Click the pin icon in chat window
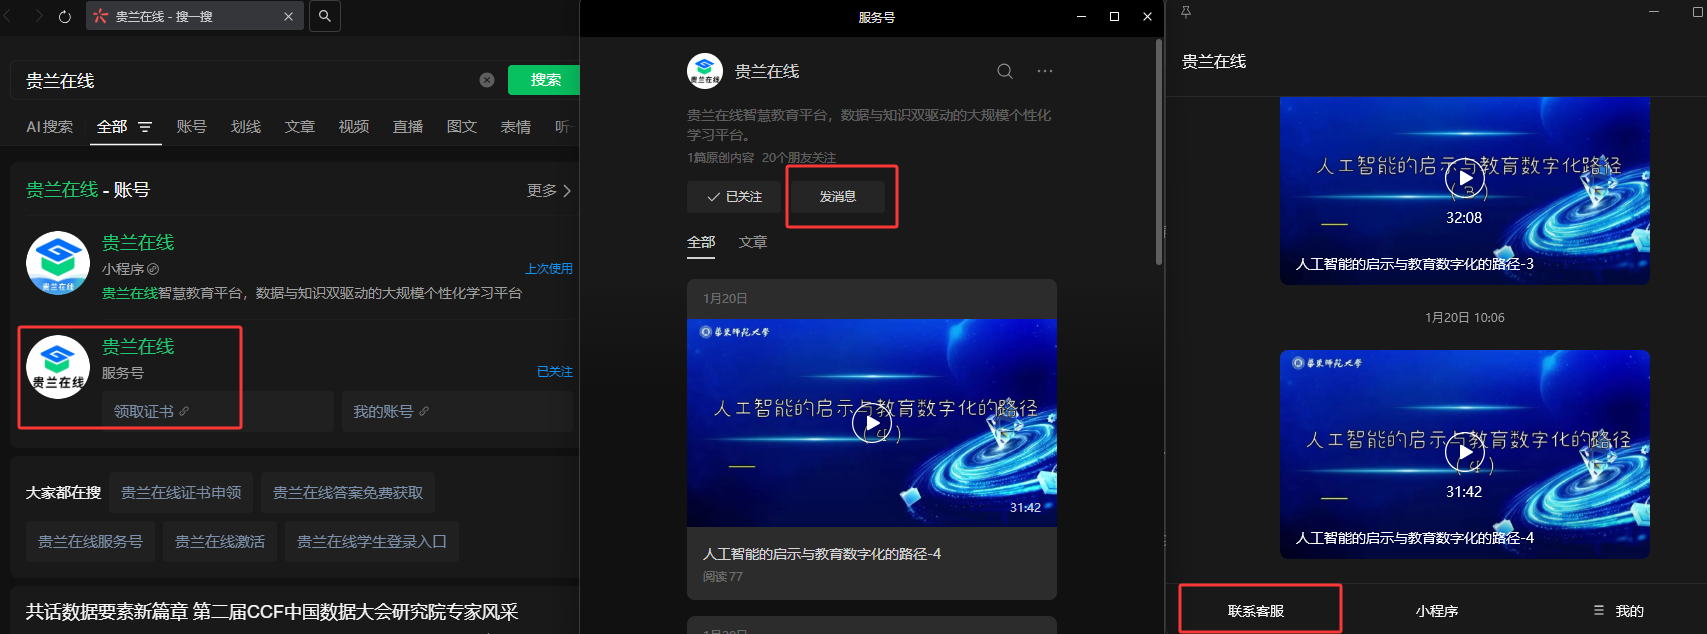1707x634 pixels. click(x=1186, y=12)
